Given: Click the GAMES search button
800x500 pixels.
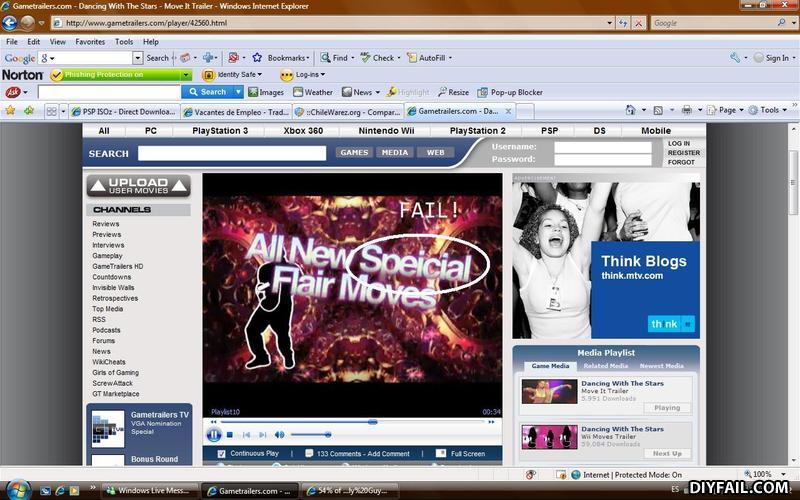Looking at the screenshot, I should pyautogui.click(x=354, y=152).
